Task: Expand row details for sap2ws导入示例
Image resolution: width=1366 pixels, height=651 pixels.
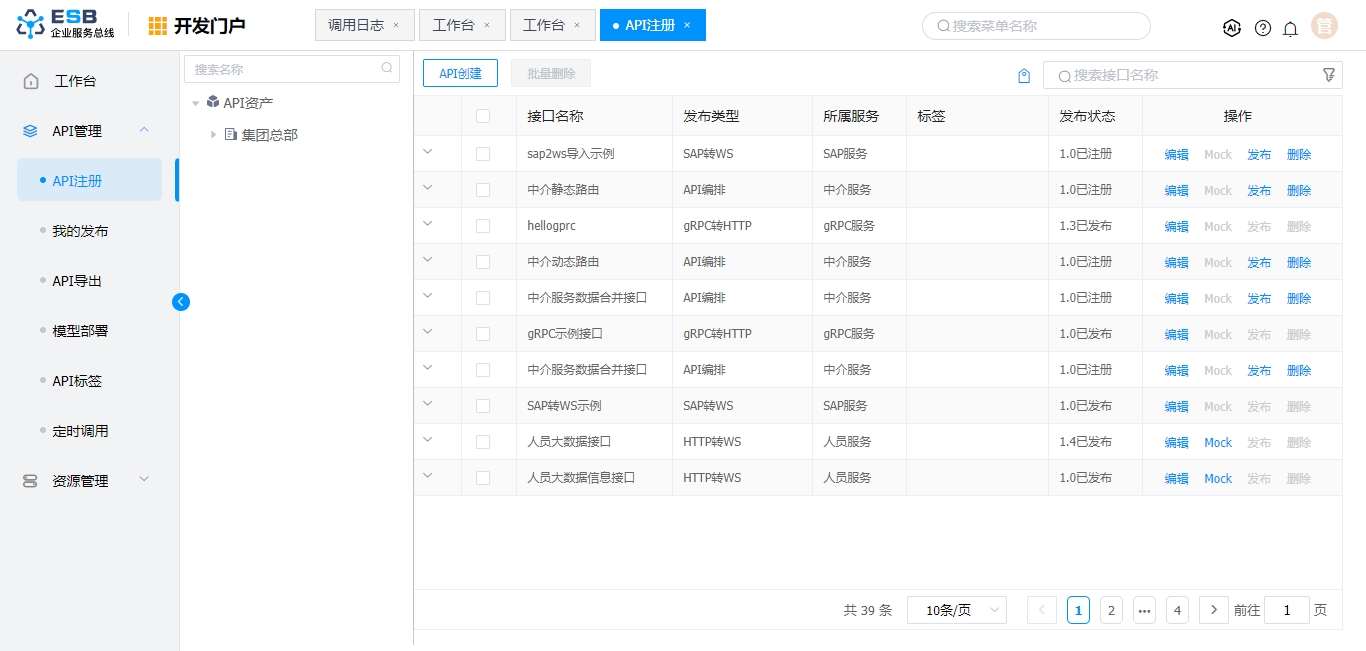Action: click(428, 152)
